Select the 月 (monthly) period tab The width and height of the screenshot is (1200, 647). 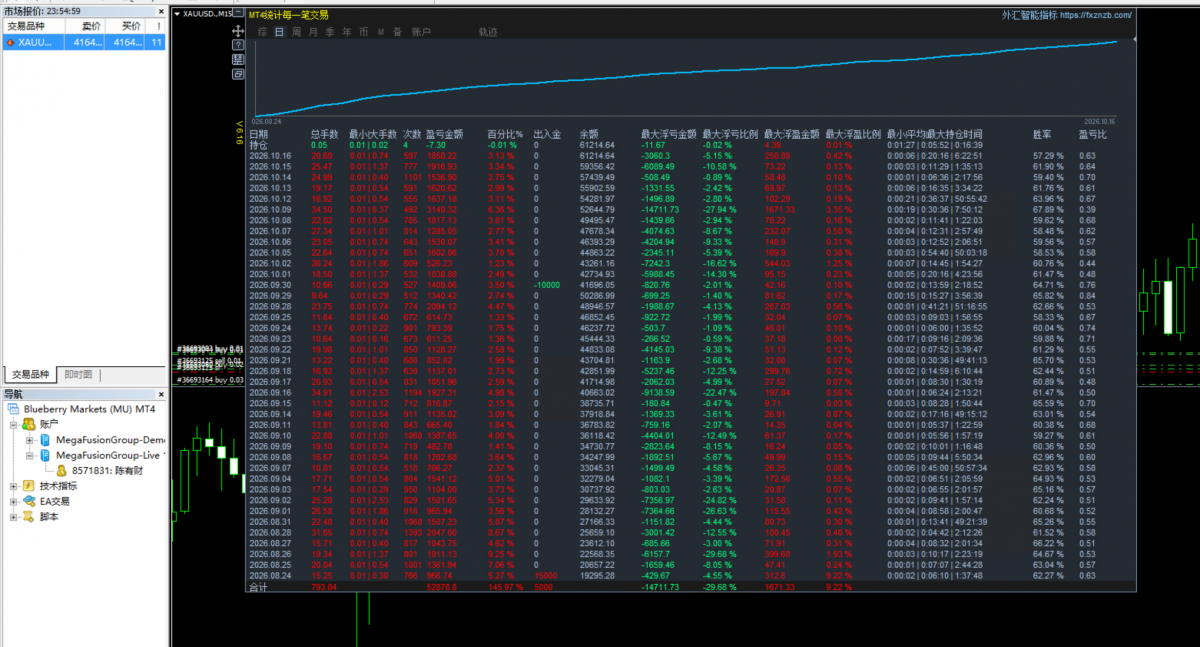(314, 32)
